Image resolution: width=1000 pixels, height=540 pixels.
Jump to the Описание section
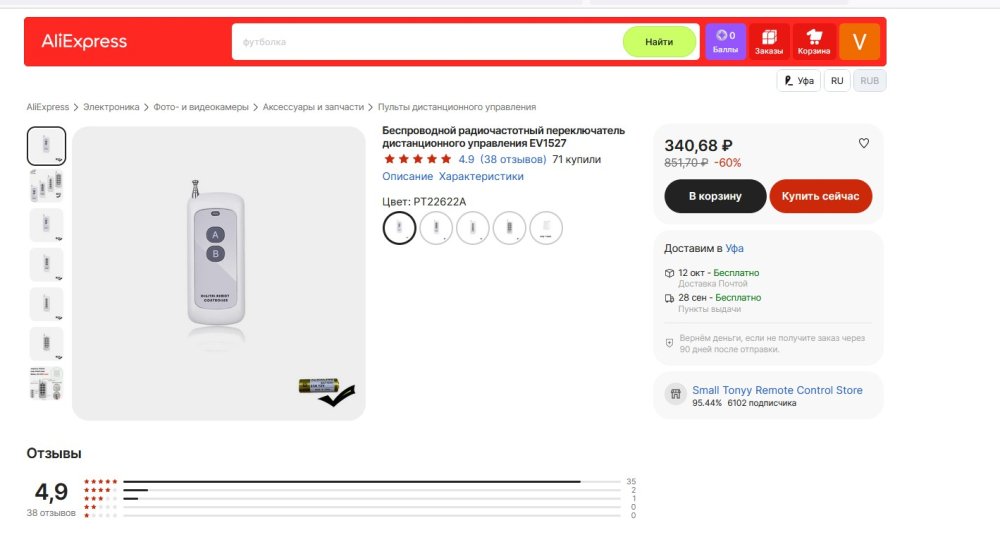coord(407,177)
